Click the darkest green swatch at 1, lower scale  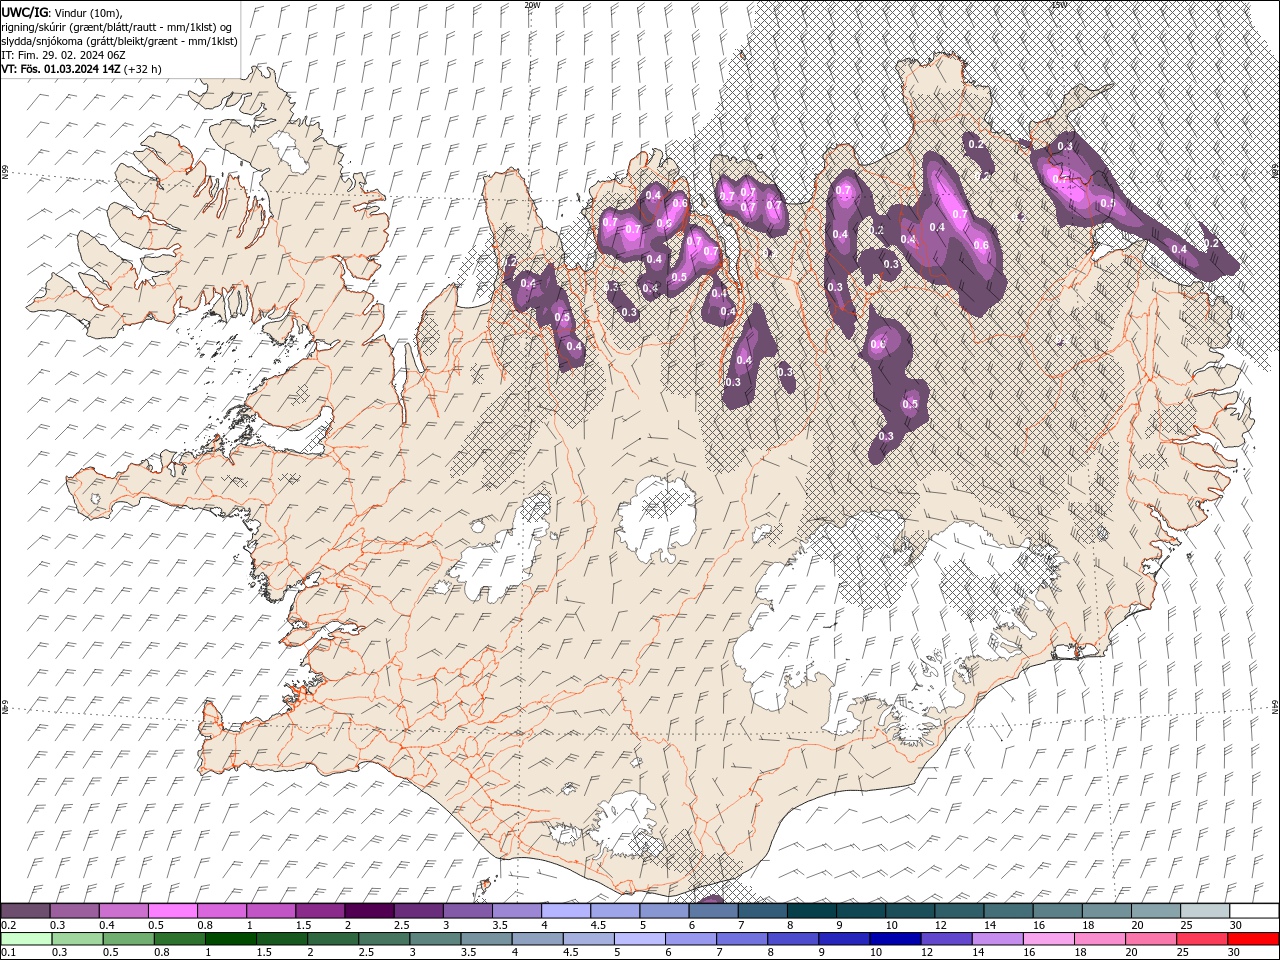pos(230,939)
